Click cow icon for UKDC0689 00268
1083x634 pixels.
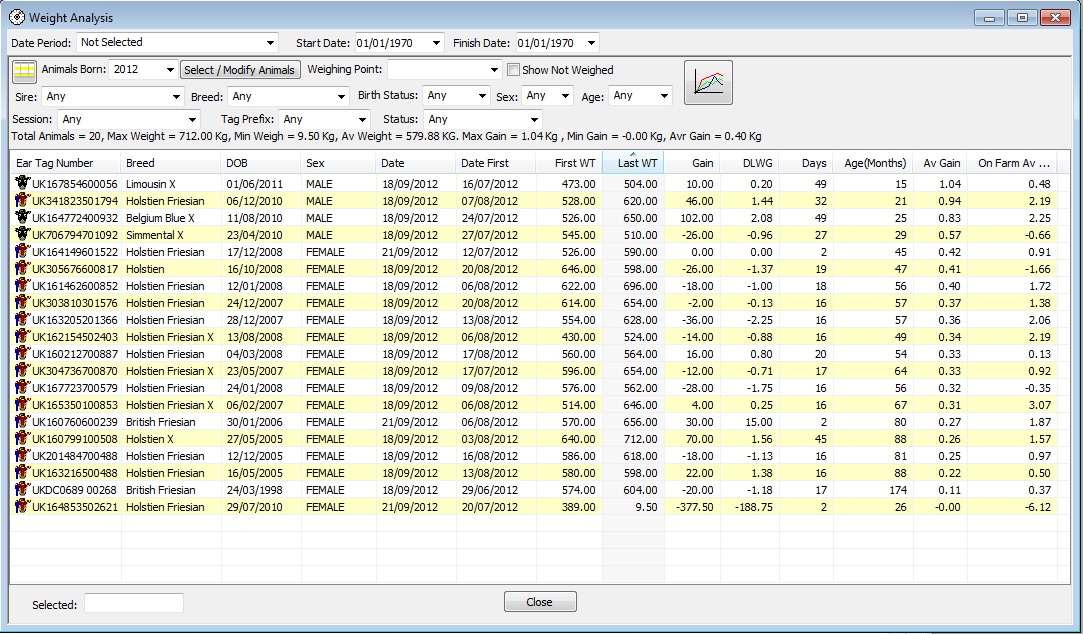click(x=23, y=488)
